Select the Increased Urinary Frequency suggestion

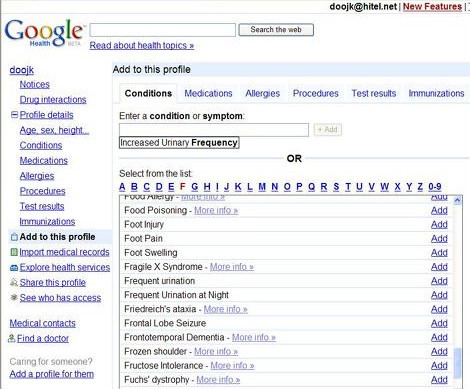coord(179,143)
